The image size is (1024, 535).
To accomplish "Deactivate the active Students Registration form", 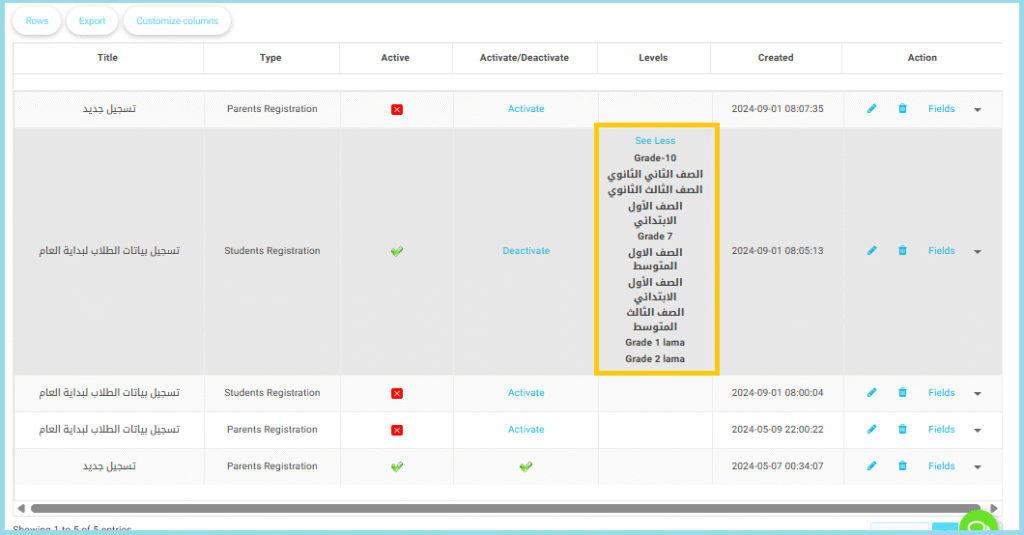I will [526, 251].
